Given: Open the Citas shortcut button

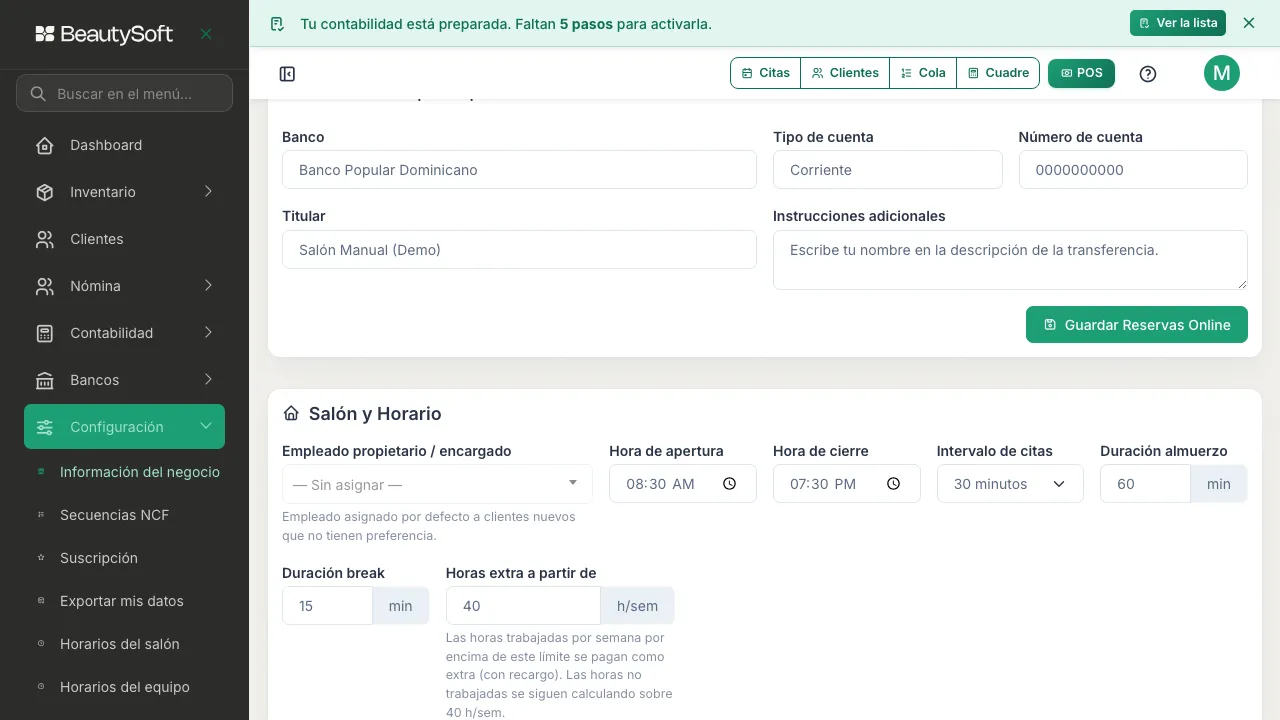Looking at the screenshot, I should (766, 73).
